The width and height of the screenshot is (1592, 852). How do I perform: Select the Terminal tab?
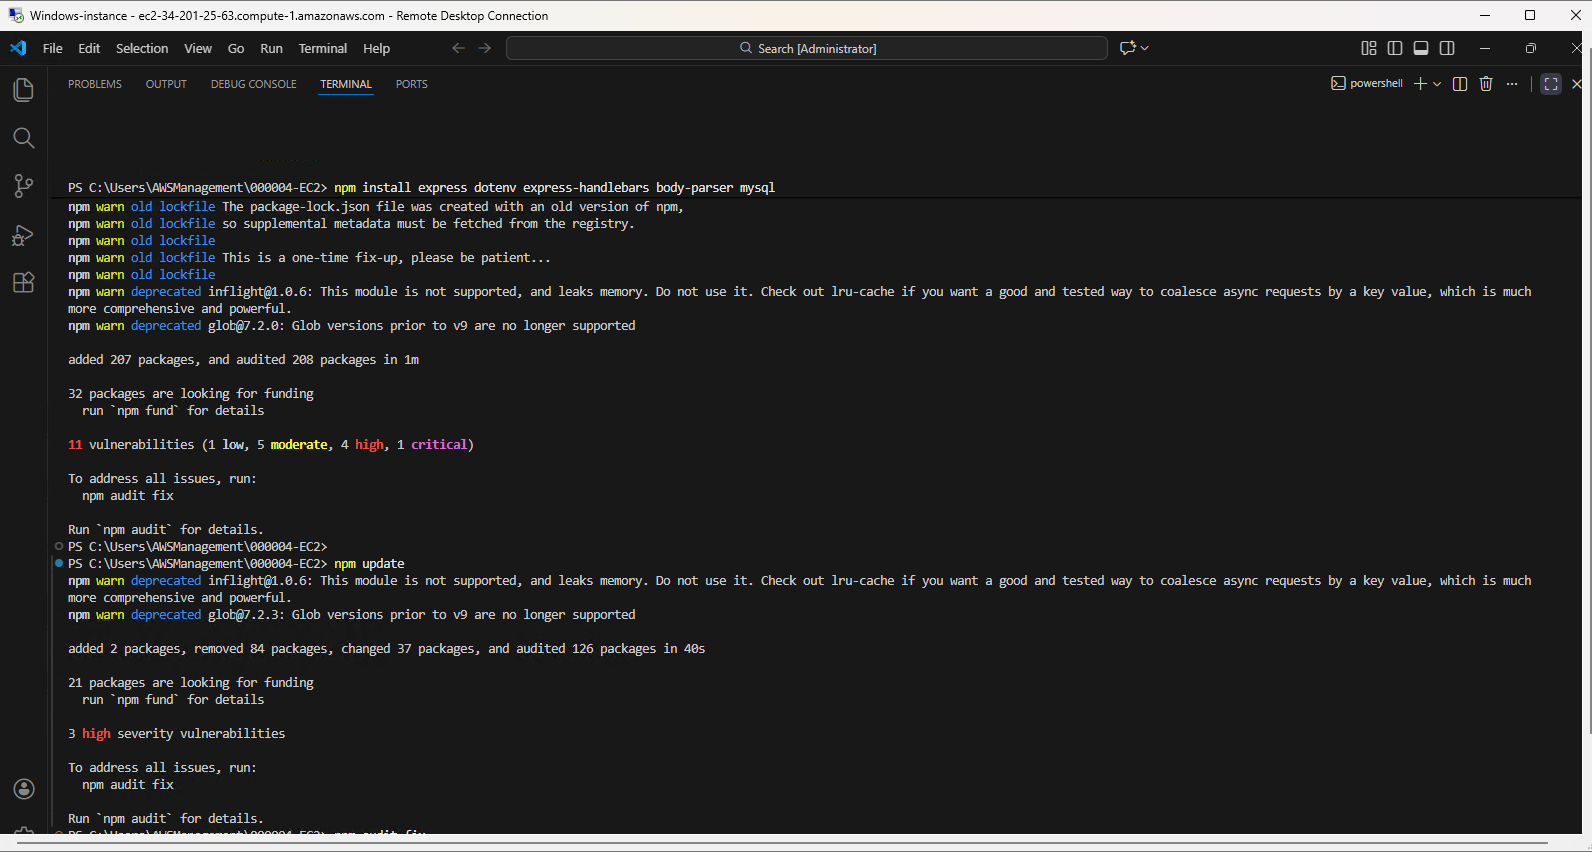[x=346, y=84]
